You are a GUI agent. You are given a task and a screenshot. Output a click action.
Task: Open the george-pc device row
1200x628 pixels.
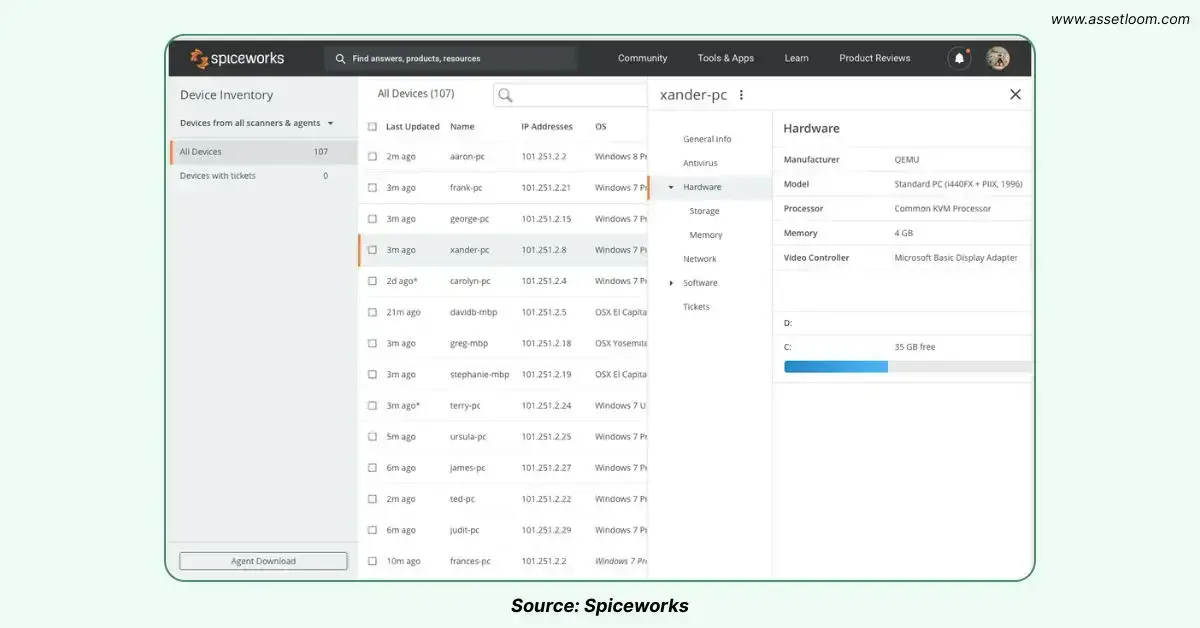tap(503, 218)
